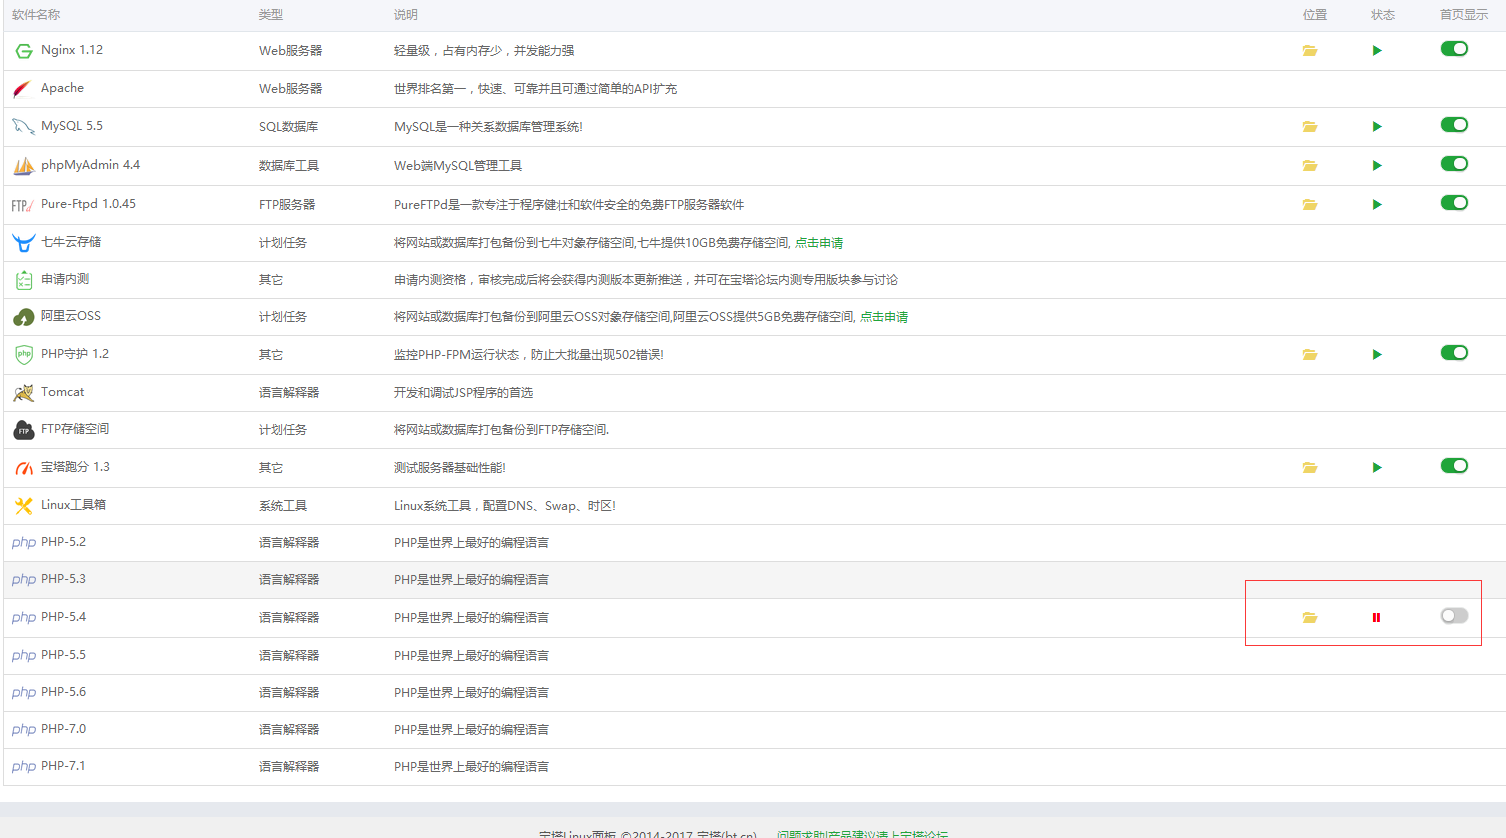Enable homepage display switch for PHP-5.4
This screenshot has width=1506, height=838.
tap(1454, 616)
